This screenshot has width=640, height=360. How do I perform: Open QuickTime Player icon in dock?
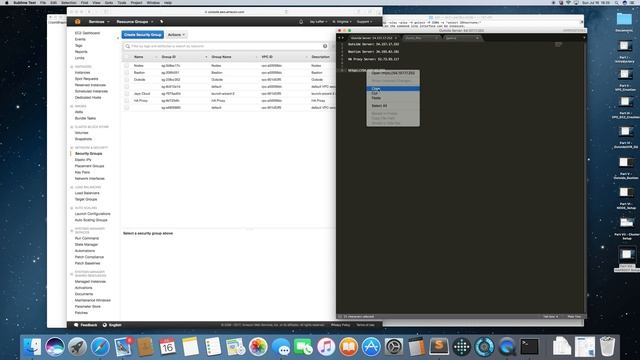507,347
